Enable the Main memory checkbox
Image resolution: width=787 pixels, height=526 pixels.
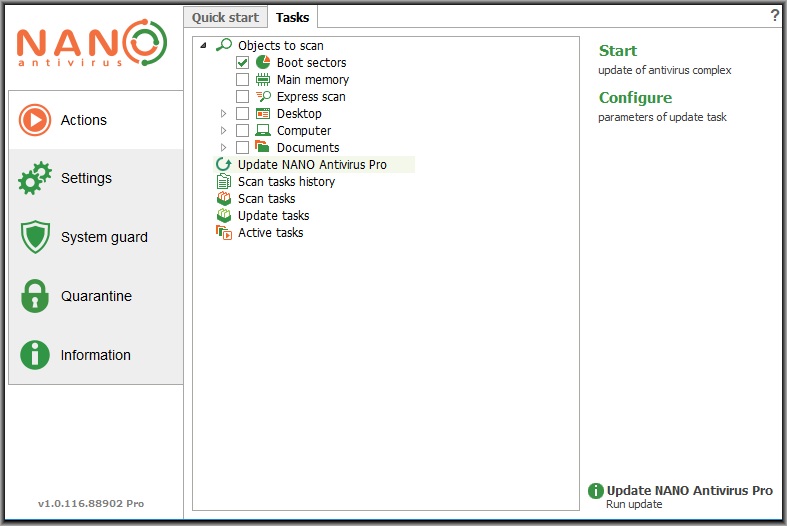click(x=242, y=80)
